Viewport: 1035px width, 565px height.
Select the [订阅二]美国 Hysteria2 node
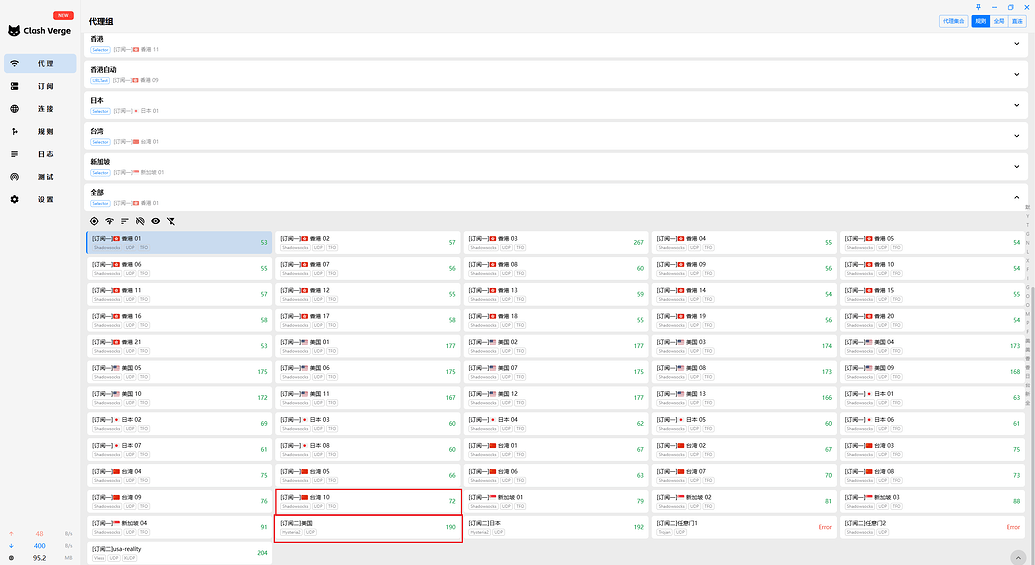point(367,527)
